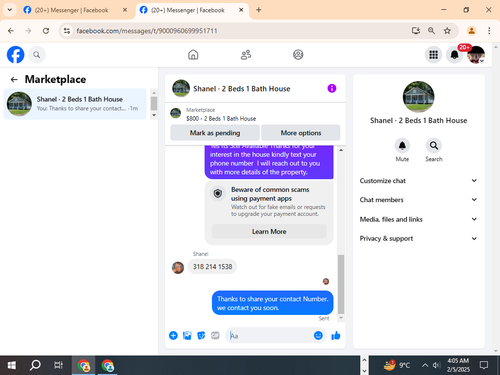Open a new browser tab
This screenshot has height=375, width=500.
tap(259, 10)
